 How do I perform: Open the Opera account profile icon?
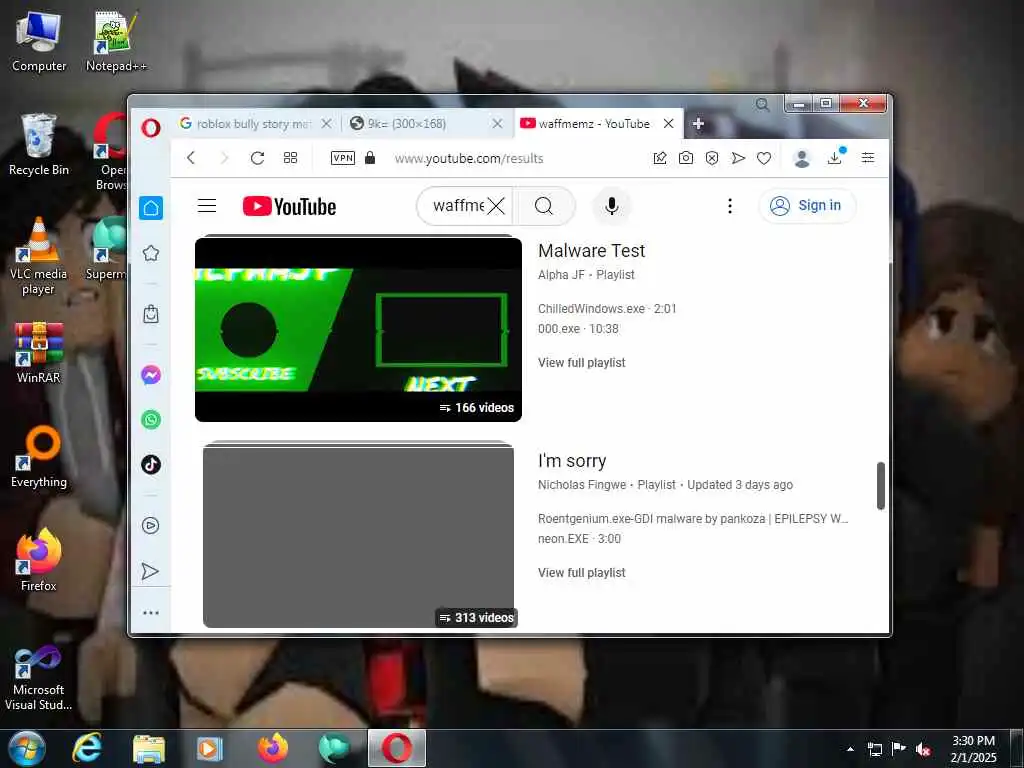coord(802,158)
